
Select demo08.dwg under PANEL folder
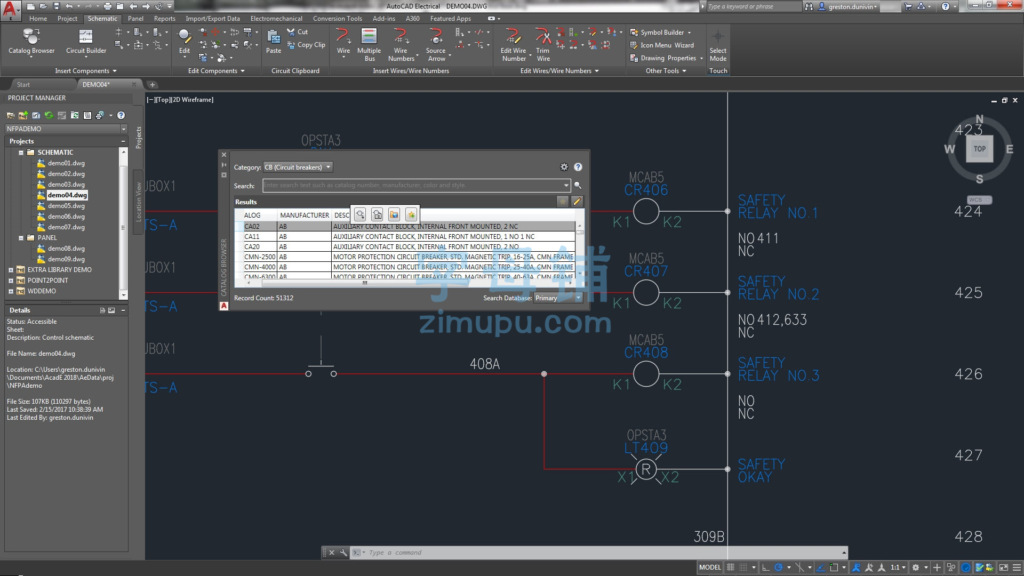pos(66,249)
